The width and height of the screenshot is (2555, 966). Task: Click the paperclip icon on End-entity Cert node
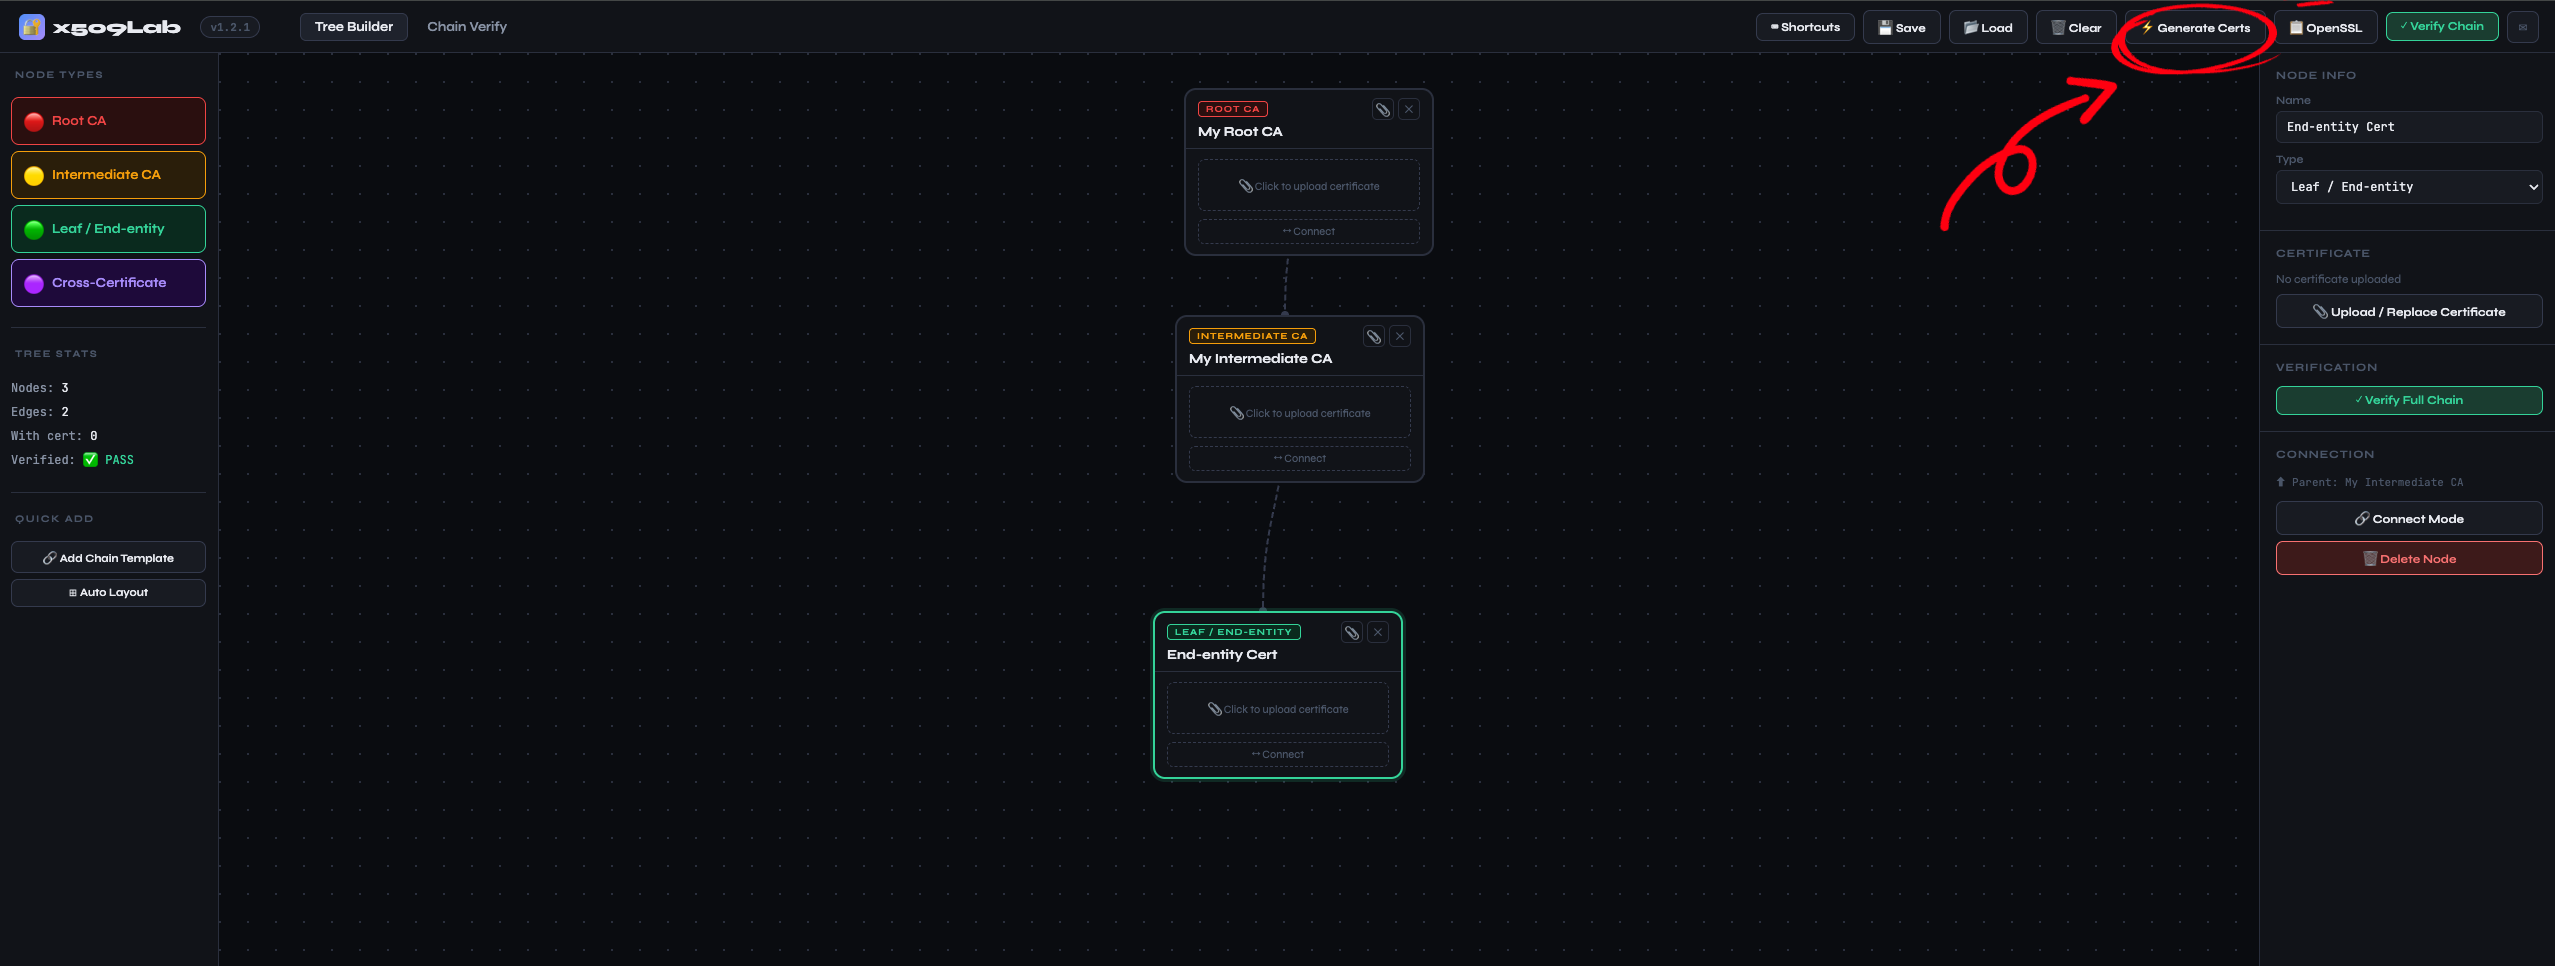[x=1351, y=633]
